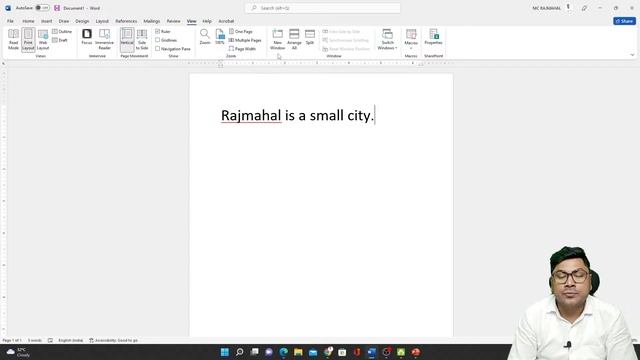Split the document window
The width and height of the screenshot is (640, 360).
pyautogui.click(x=310, y=37)
